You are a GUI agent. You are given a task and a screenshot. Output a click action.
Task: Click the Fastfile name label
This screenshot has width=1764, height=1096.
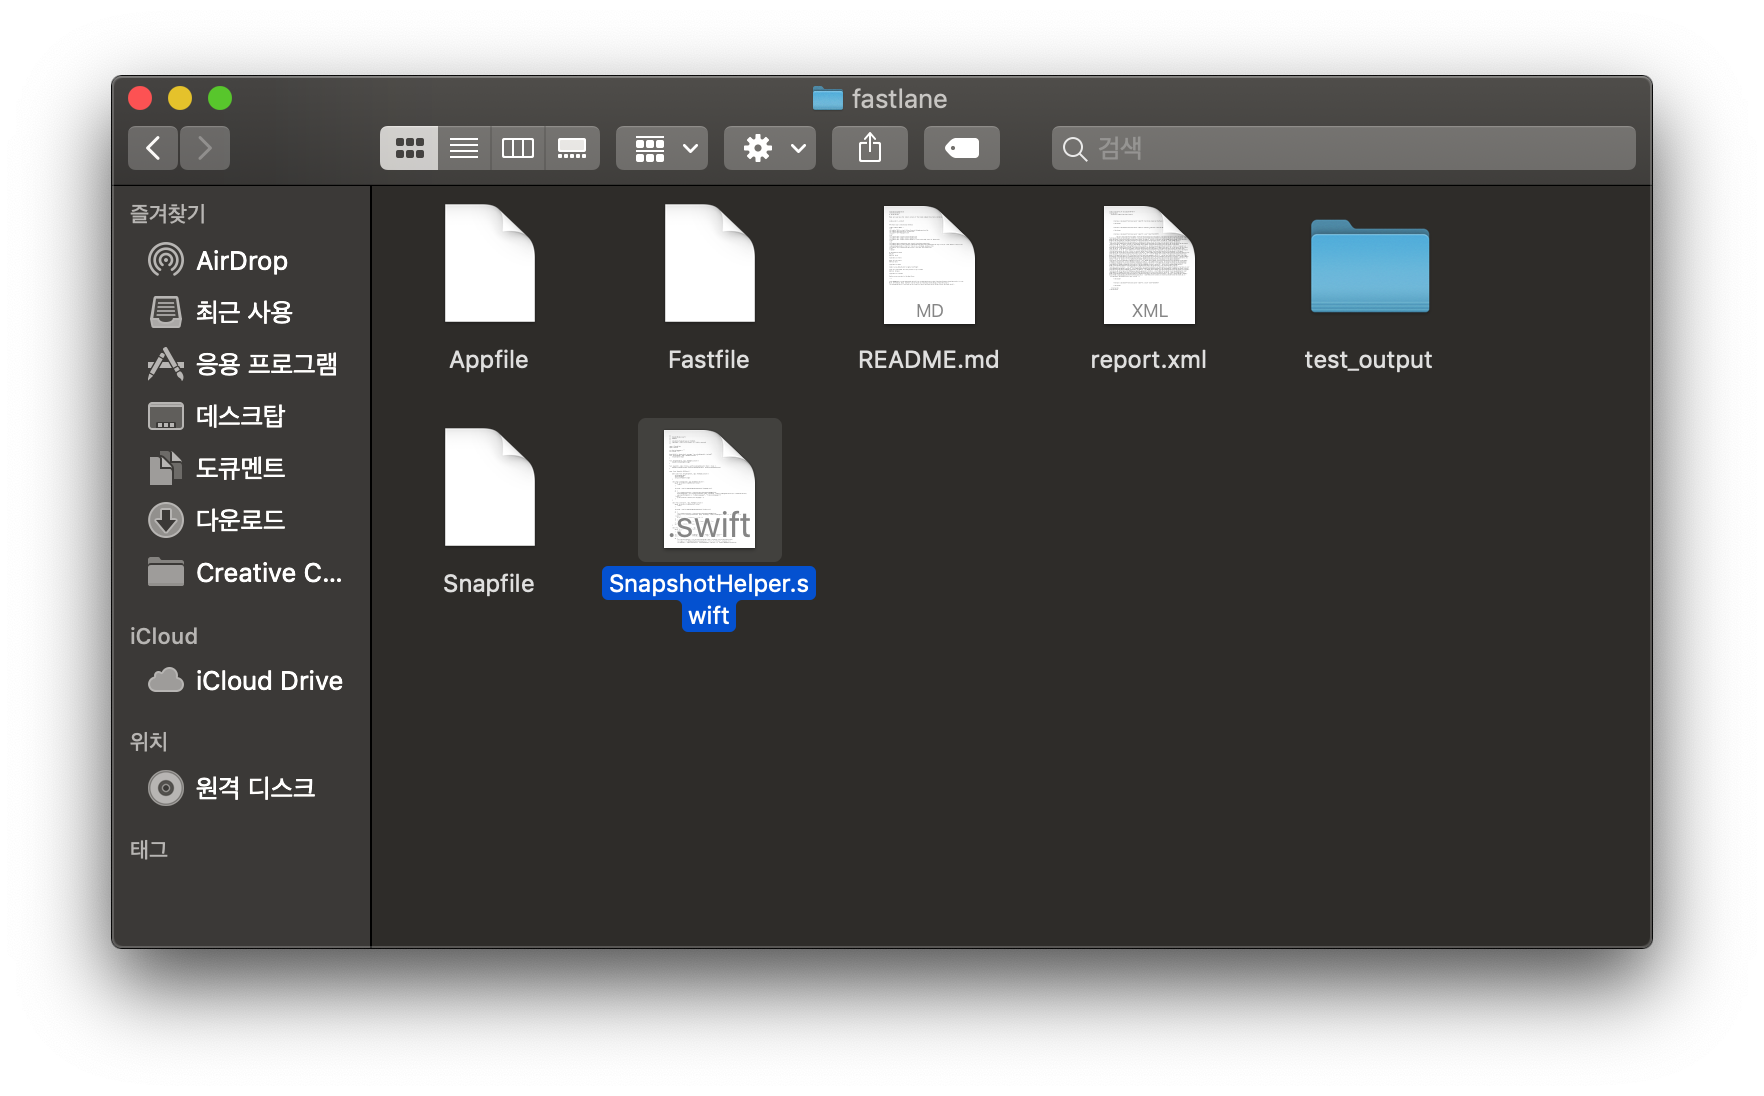point(709,360)
